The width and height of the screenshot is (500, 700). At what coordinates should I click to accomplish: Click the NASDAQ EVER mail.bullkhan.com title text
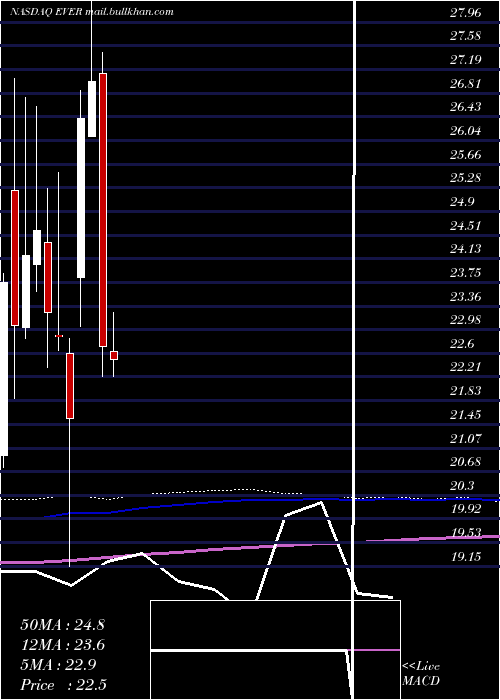click(x=92, y=12)
